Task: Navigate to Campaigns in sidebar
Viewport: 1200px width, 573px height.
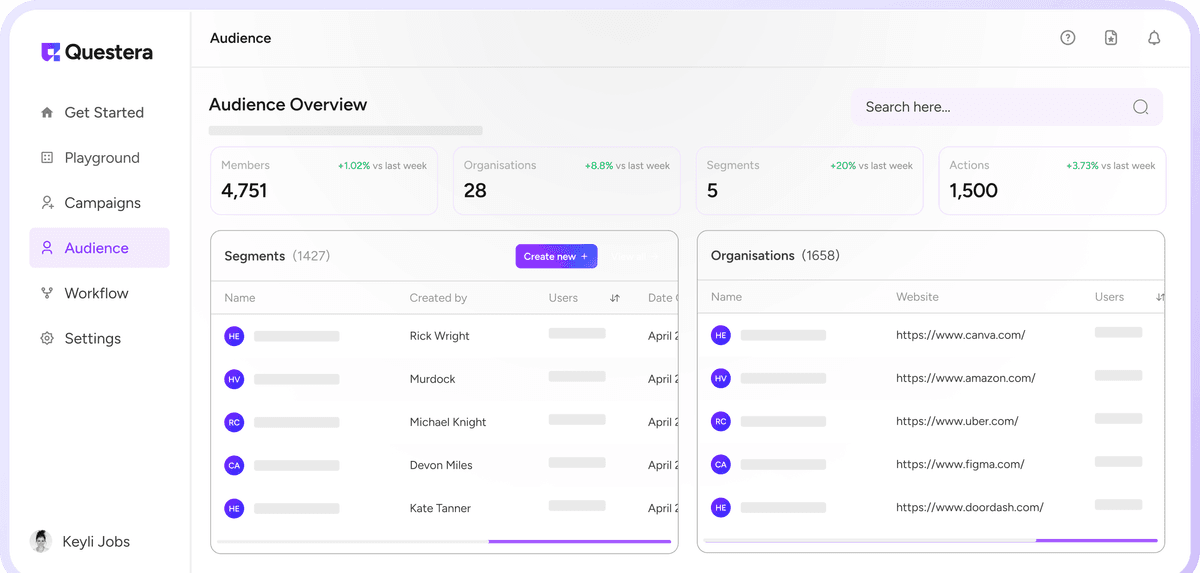Action: 102,203
